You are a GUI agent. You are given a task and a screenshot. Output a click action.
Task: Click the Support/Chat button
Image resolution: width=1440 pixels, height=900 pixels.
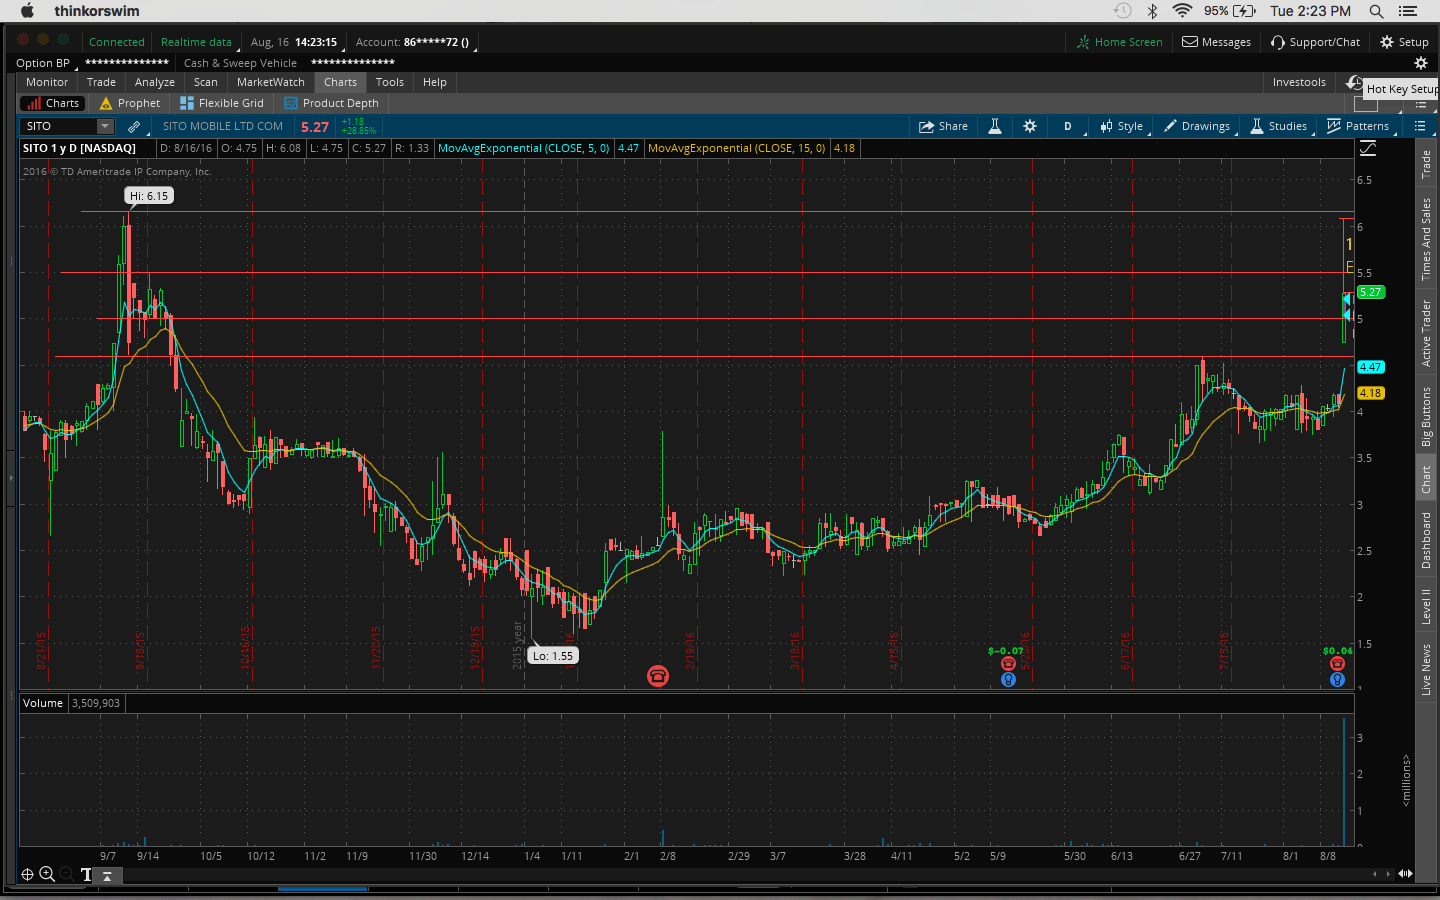[x=1315, y=42]
